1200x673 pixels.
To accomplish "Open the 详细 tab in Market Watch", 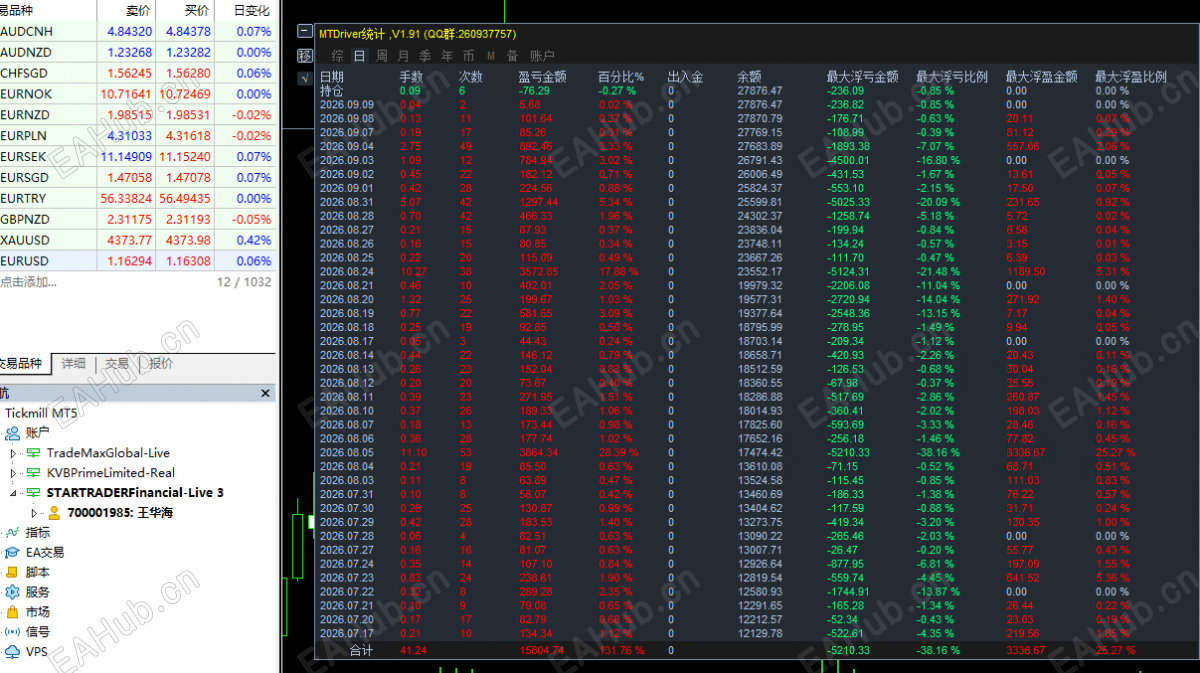I will pyautogui.click(x=74, y=364).
